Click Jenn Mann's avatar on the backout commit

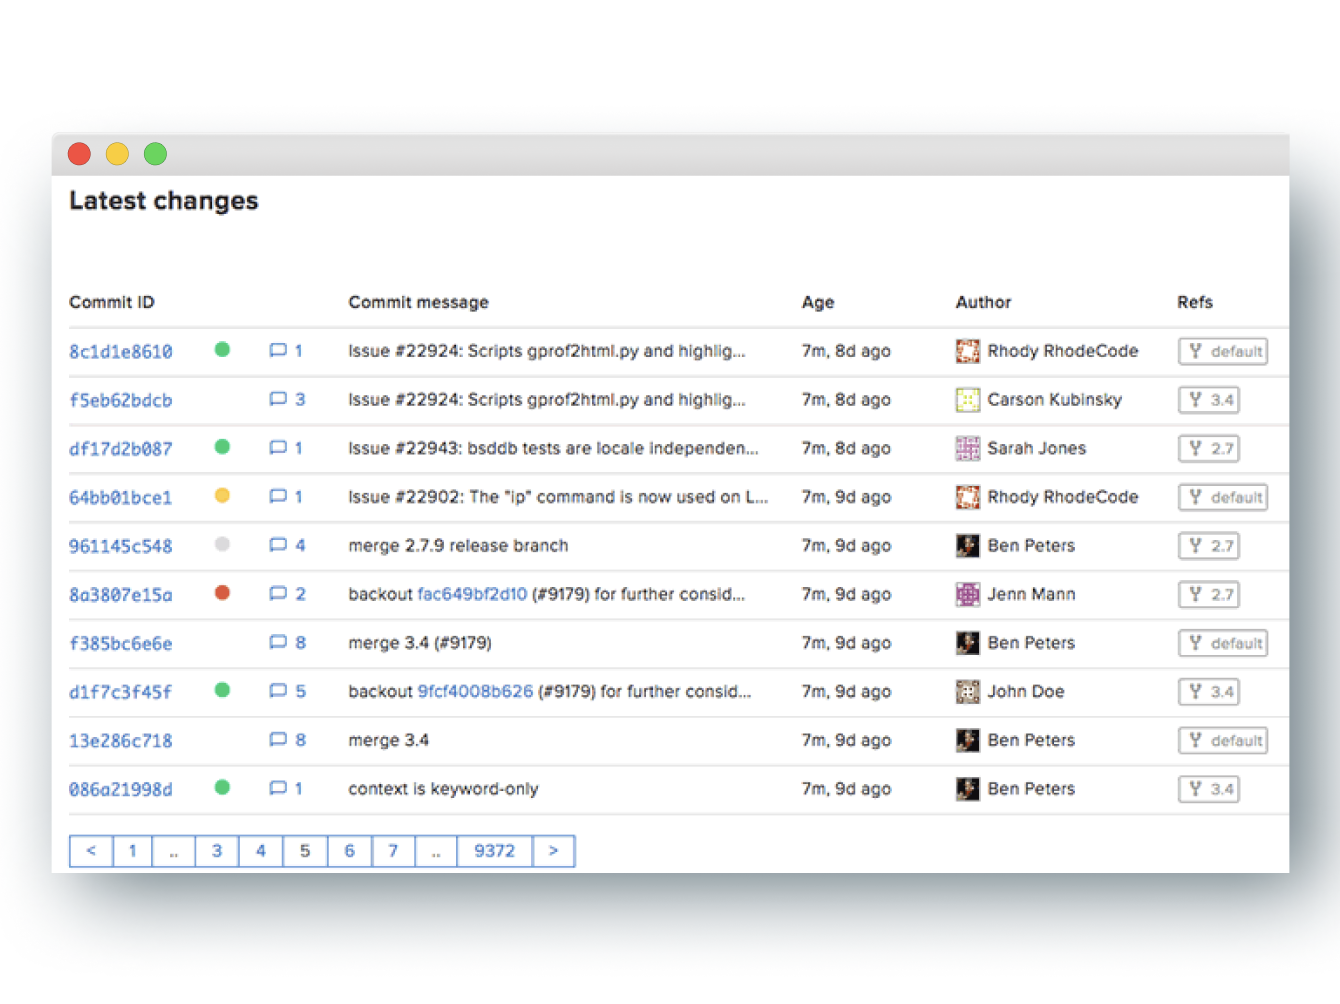point(967,594)
